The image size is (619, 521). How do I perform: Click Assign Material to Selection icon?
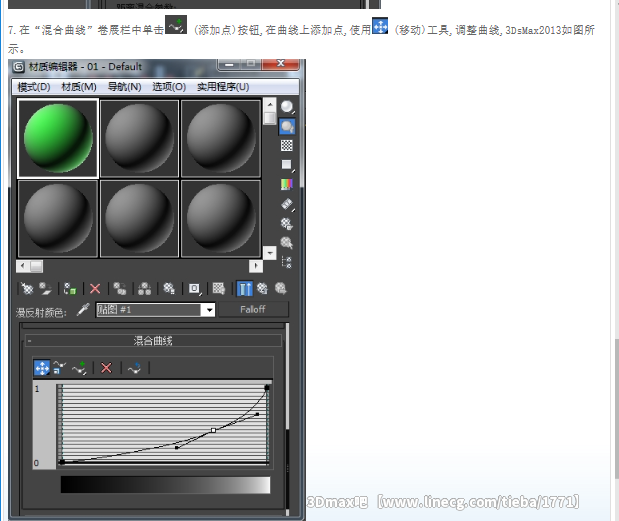[x=70, y=289]
